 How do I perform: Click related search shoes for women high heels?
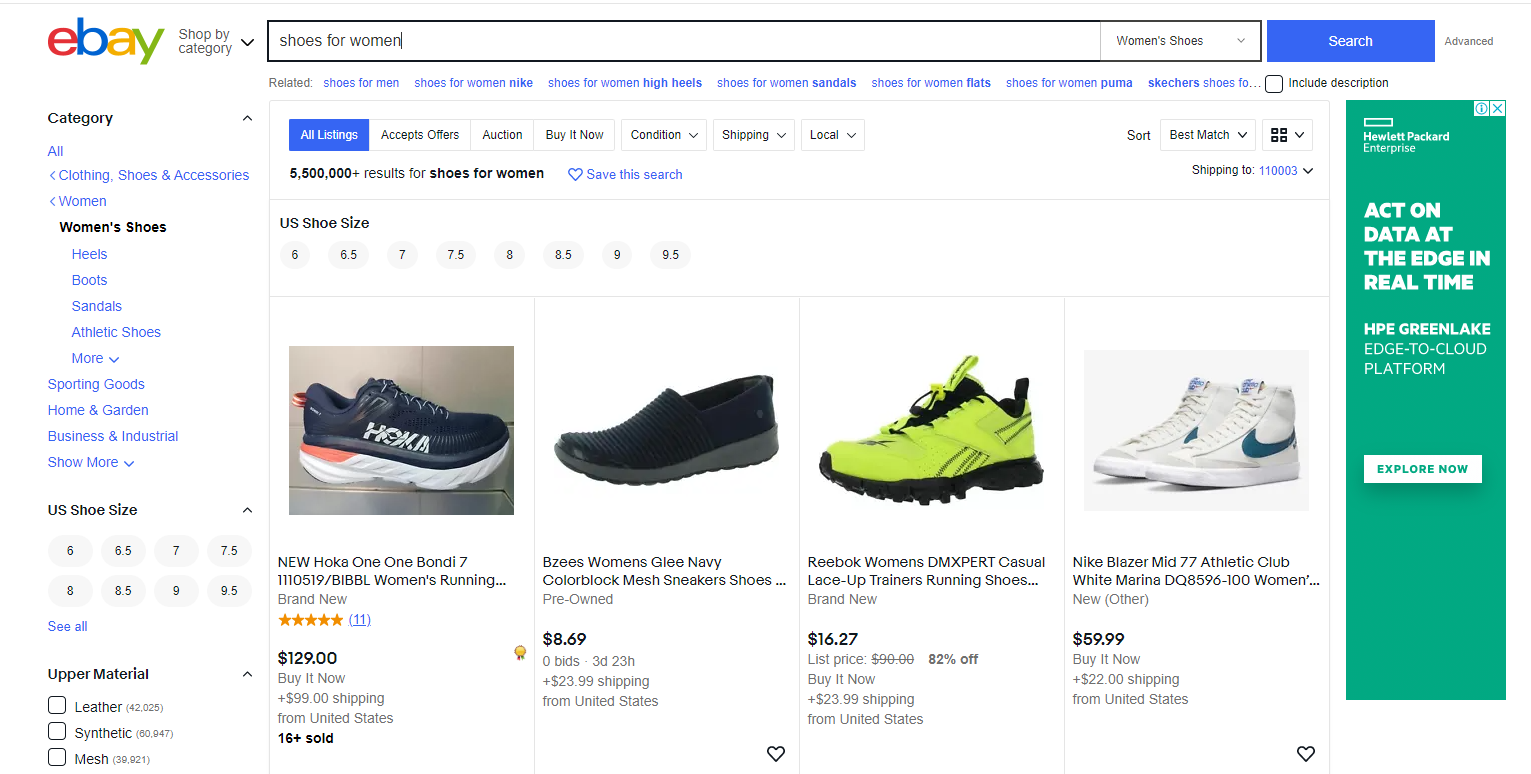625,83
